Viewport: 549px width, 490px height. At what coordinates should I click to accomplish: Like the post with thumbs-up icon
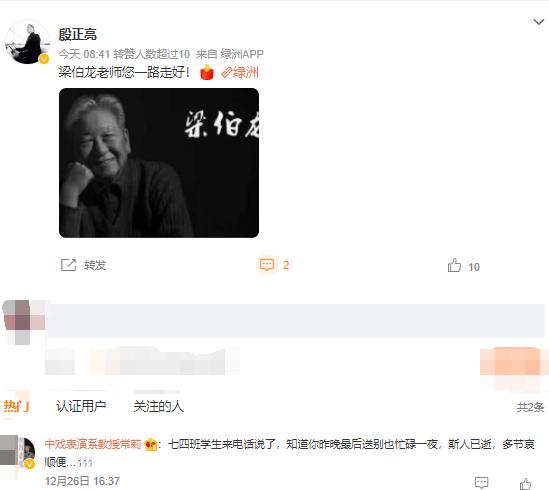454,265
